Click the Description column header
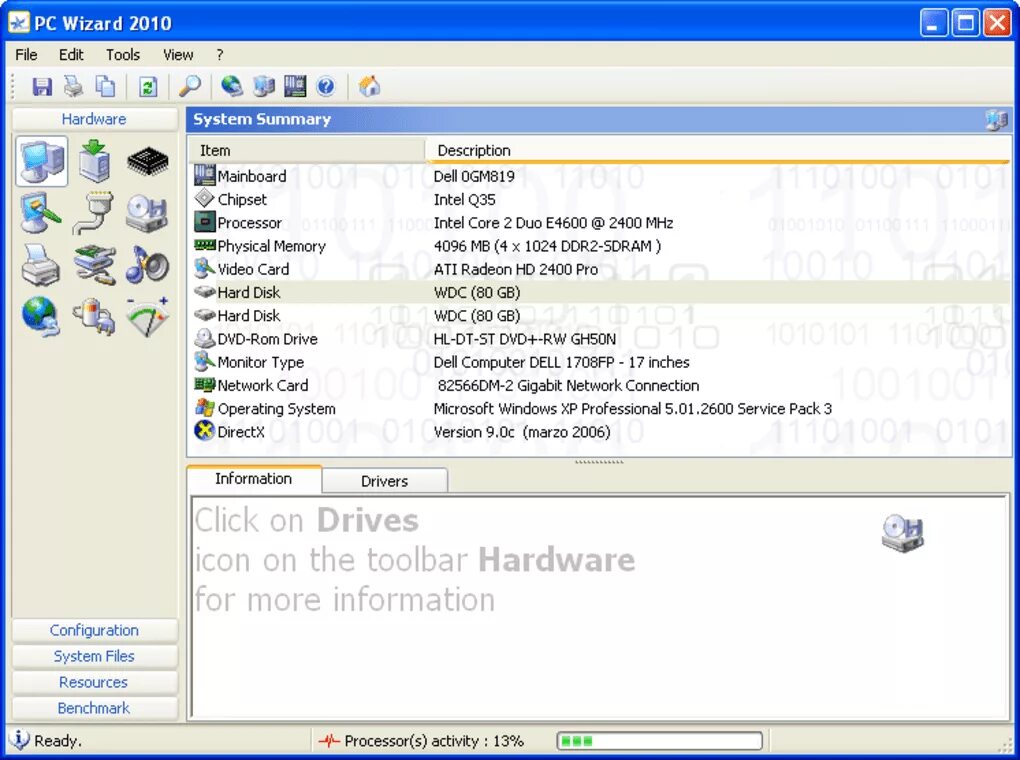1020x760 pixels. pos(718,150)
